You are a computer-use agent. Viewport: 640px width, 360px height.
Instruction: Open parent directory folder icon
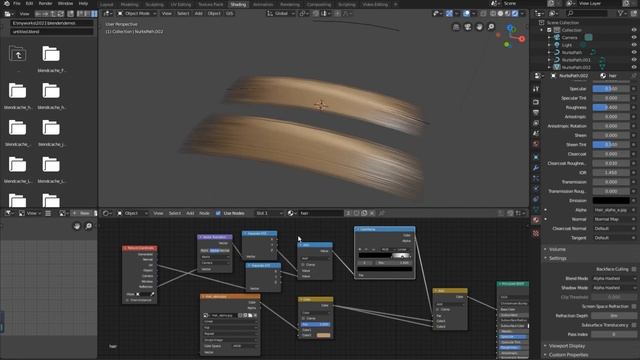18,54
